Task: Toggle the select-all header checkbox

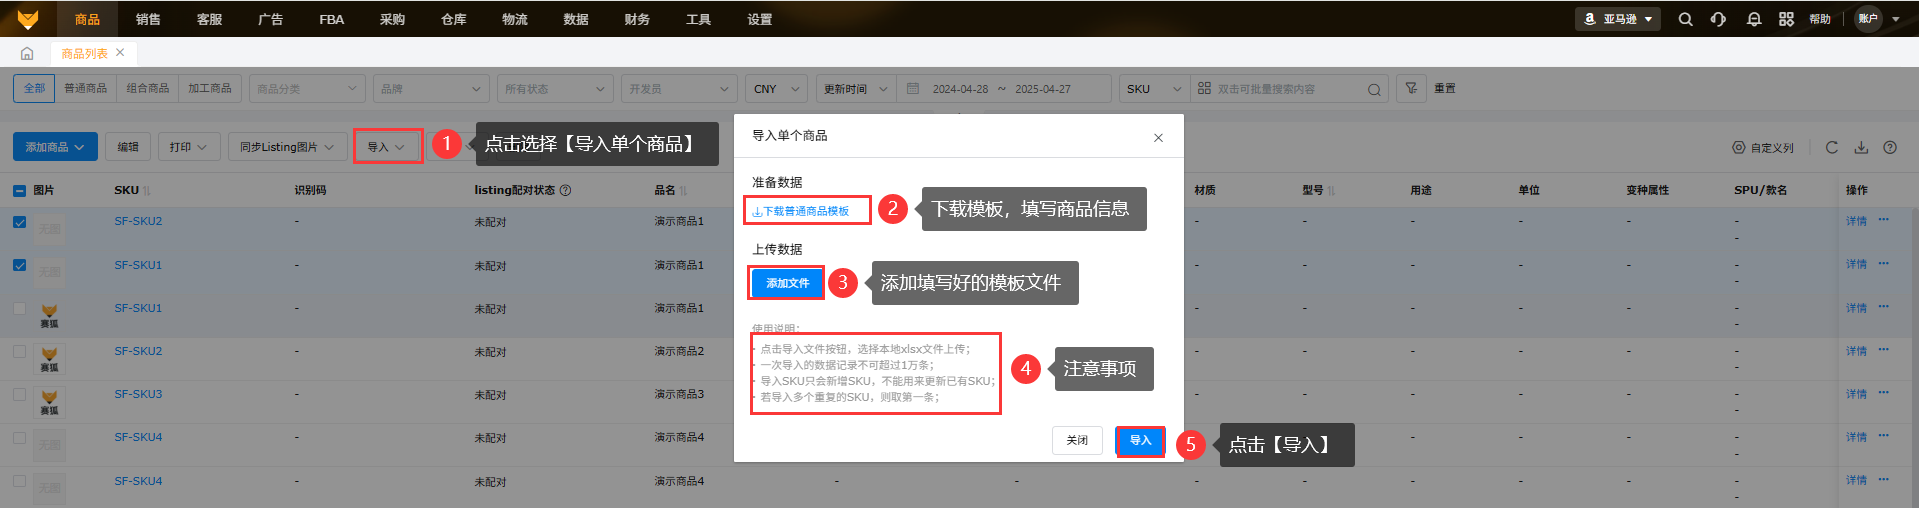Action: pyautogui.click(x=19, y=190)
